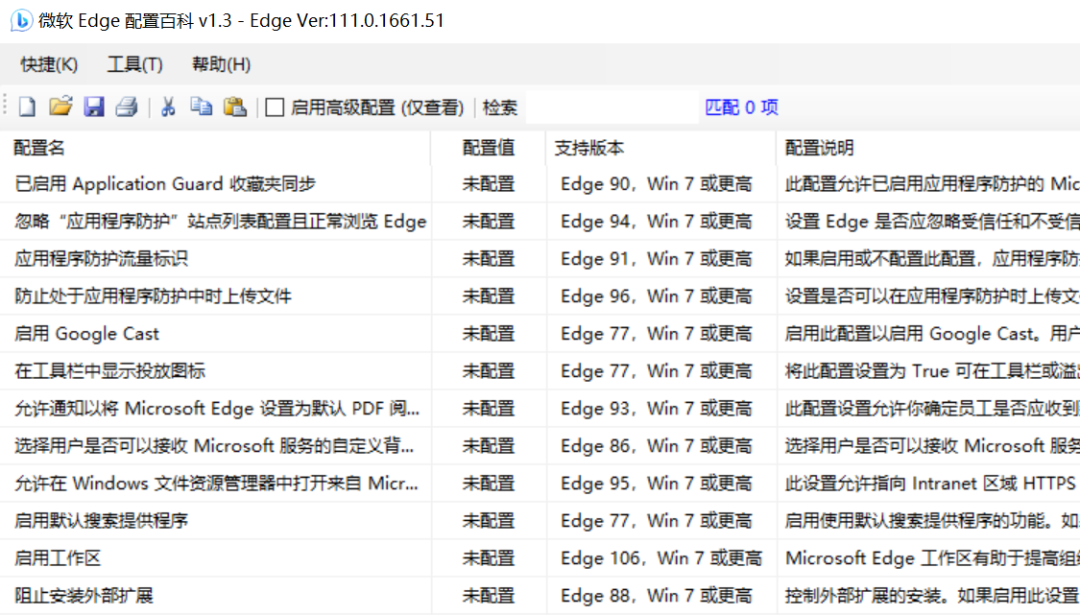This screenshot has width=1080, height=615.
Task: Sort by the 支持版本 column header
Action: (661, 147)
